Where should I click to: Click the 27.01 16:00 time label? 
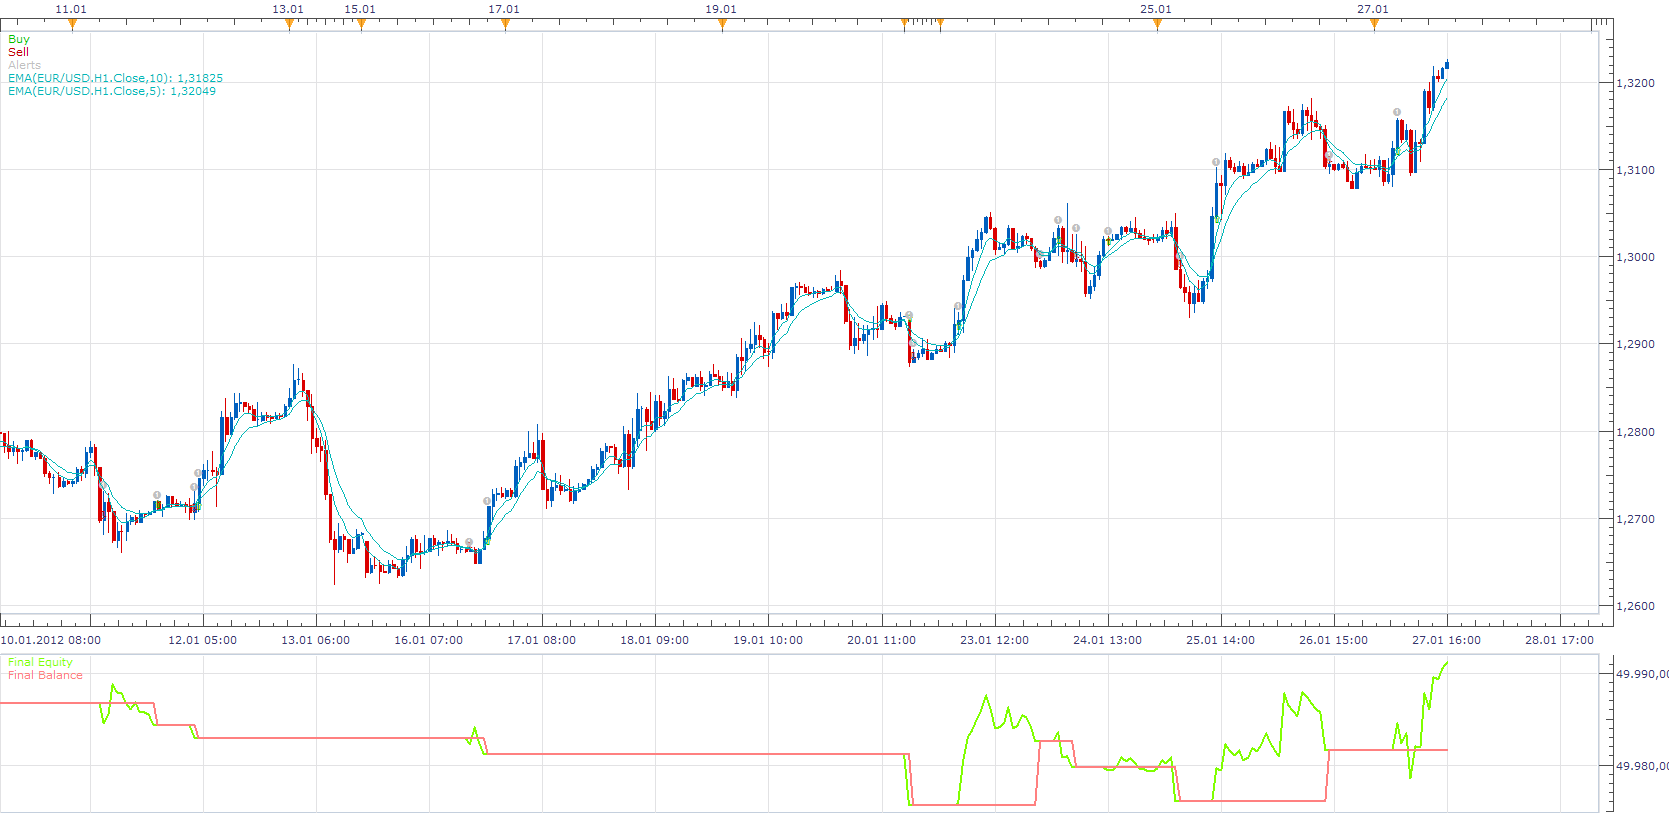(1447, 640)
